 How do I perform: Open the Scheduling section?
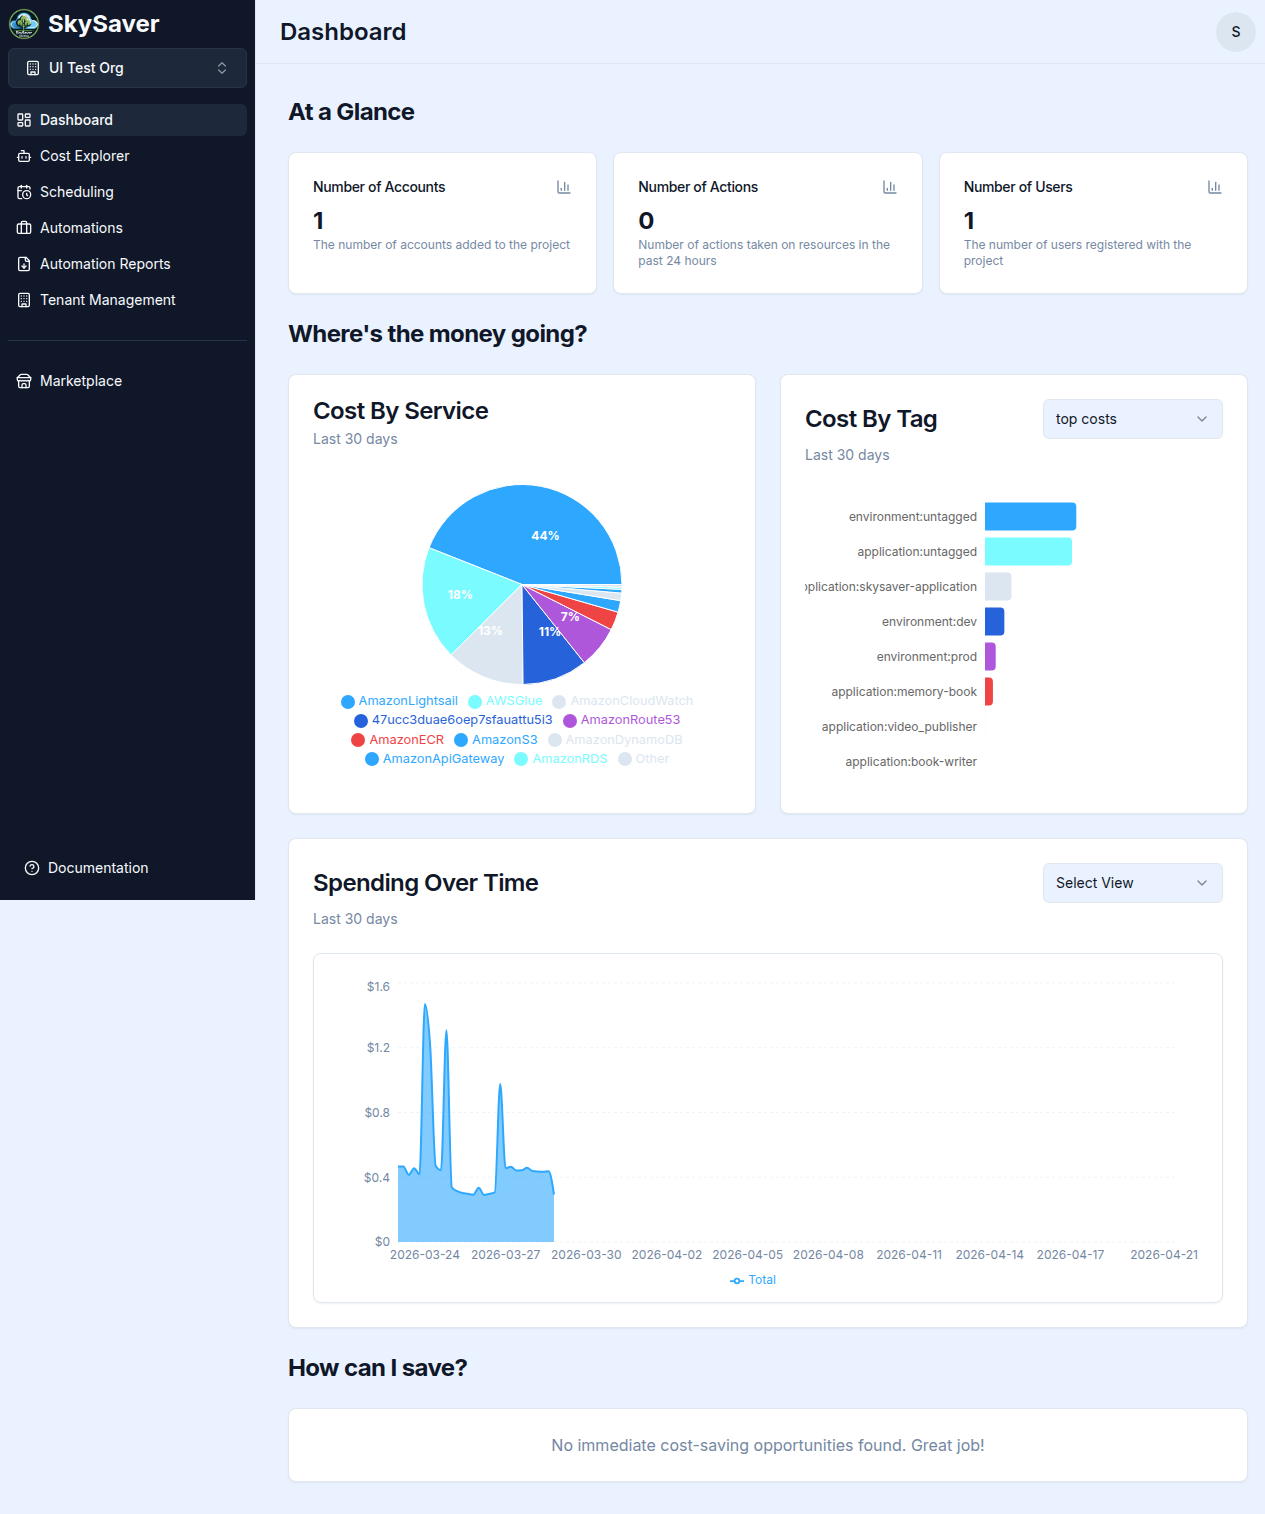click(x=127, y=192)
